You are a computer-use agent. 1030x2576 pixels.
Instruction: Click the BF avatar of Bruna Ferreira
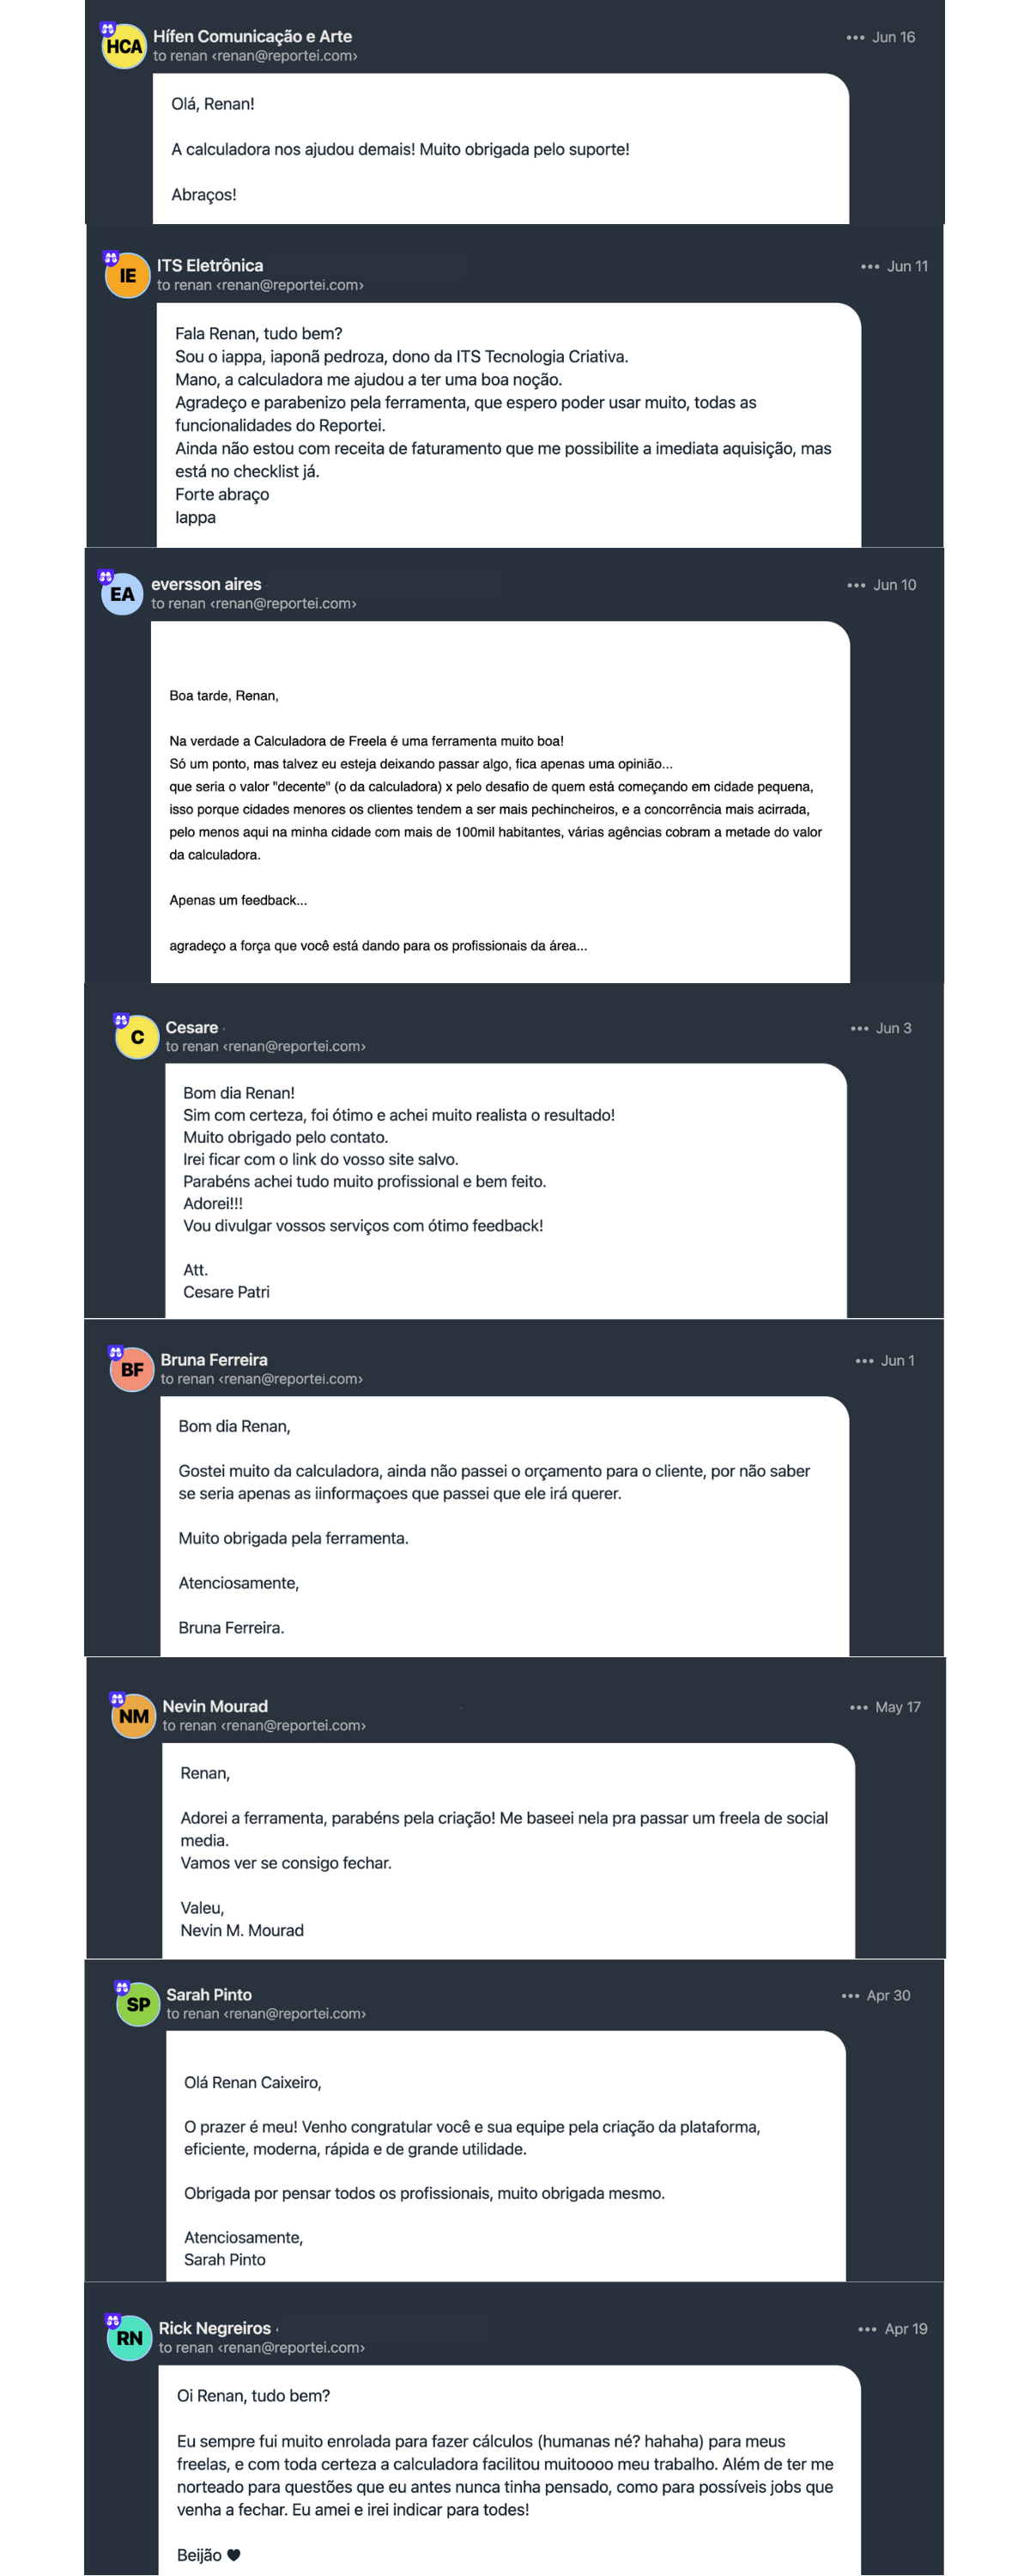[132, 1370]
